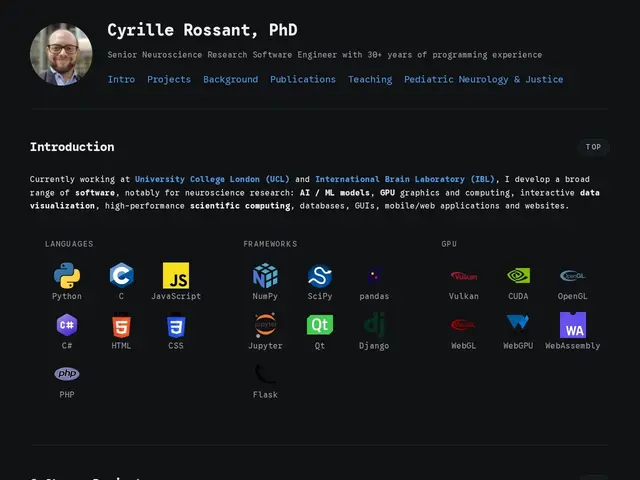The width and height of the screenshot is (640, 480).
Task: Select the C# hexagon icon
Action: 67,325
